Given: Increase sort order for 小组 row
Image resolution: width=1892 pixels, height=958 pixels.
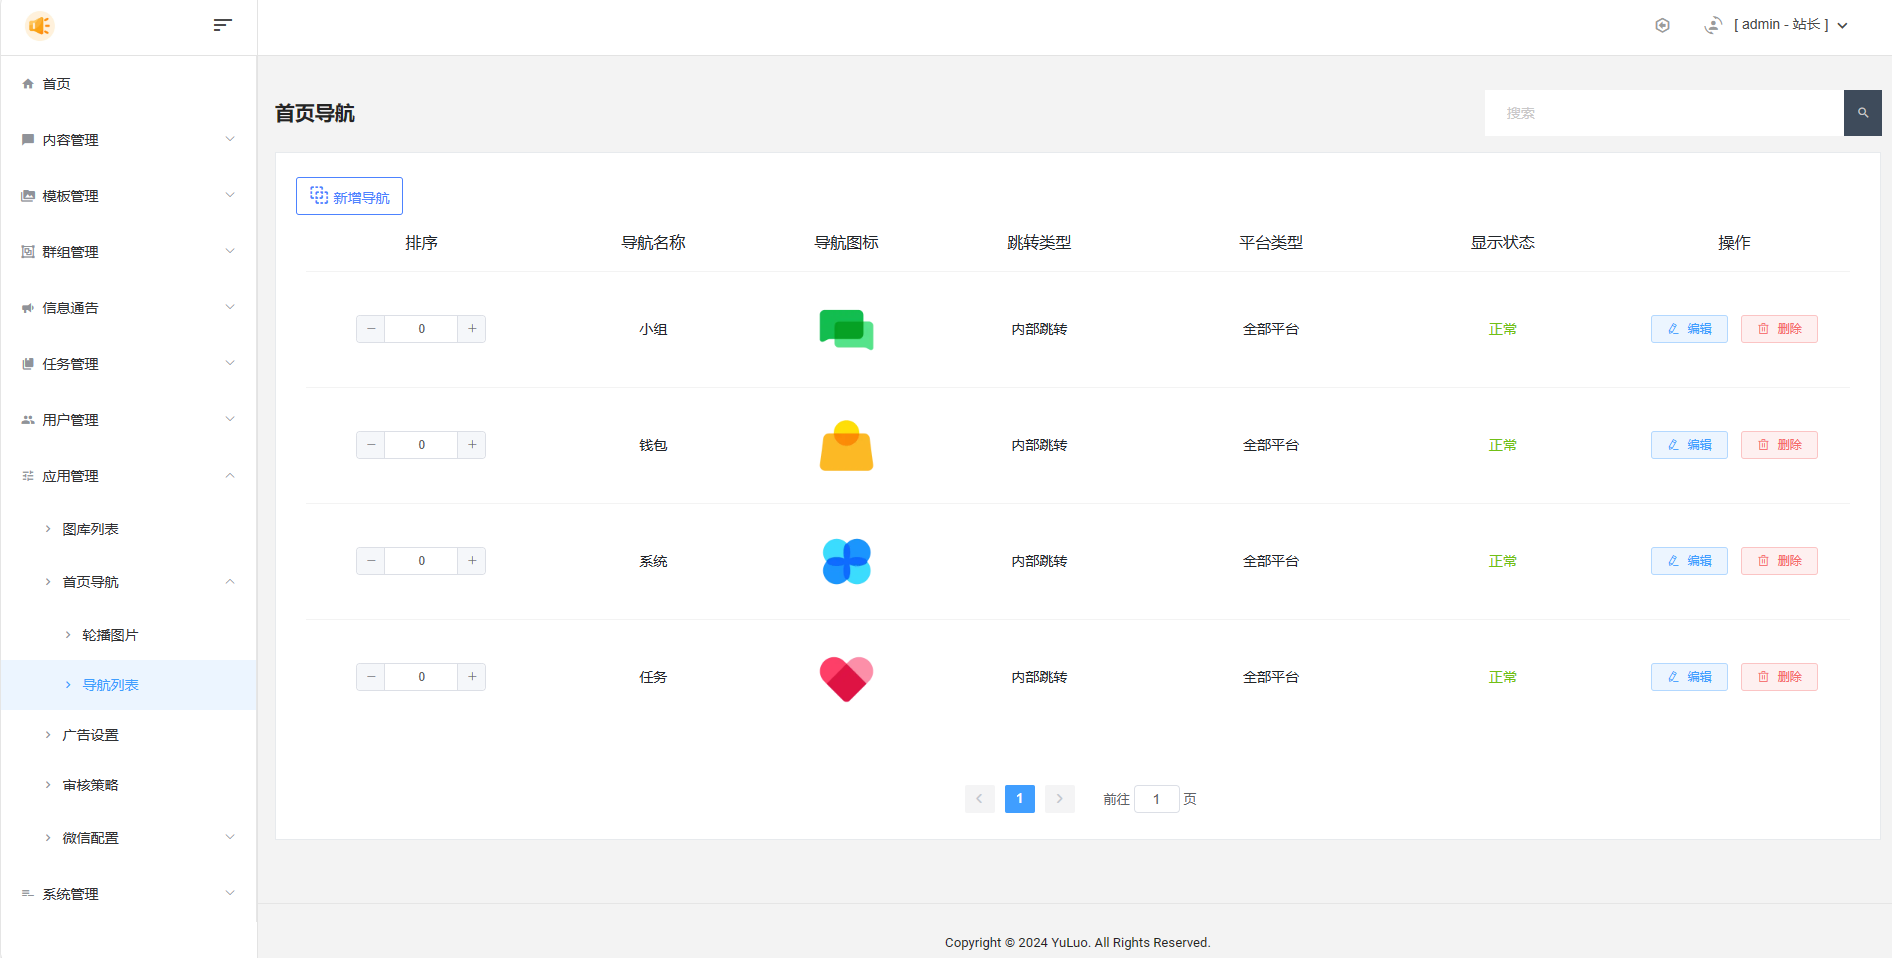Looking at the screenshot, I should pyautogui.click(x=472, y=329).
